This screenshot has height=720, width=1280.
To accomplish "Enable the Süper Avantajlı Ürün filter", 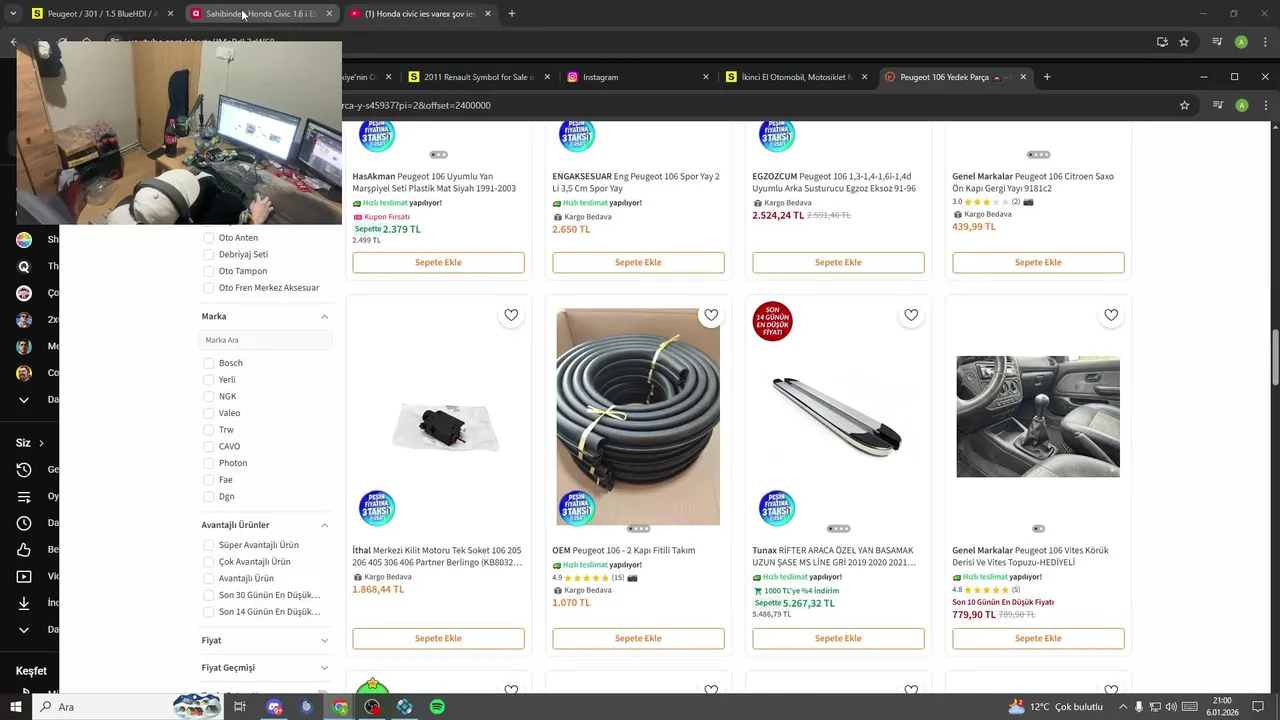I will click(208, 545).
